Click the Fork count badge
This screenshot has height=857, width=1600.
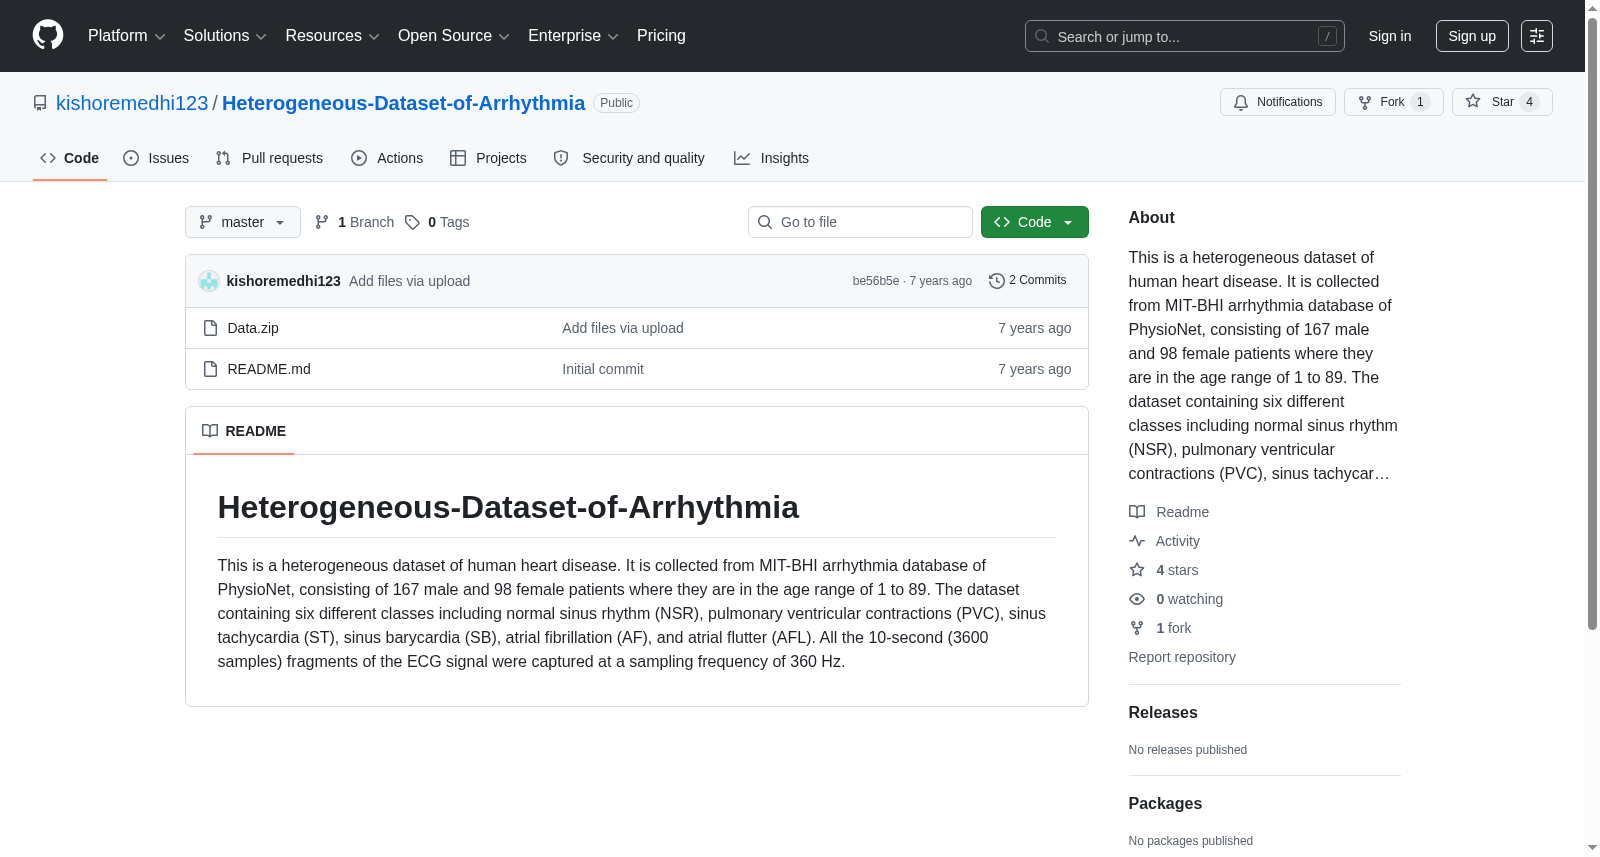1420,102
